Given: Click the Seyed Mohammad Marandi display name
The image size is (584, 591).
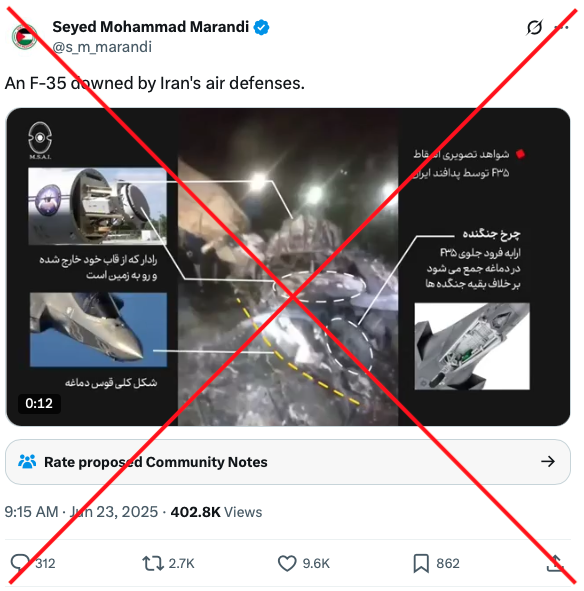Looking at the screenshot, I should pos(150,27).
